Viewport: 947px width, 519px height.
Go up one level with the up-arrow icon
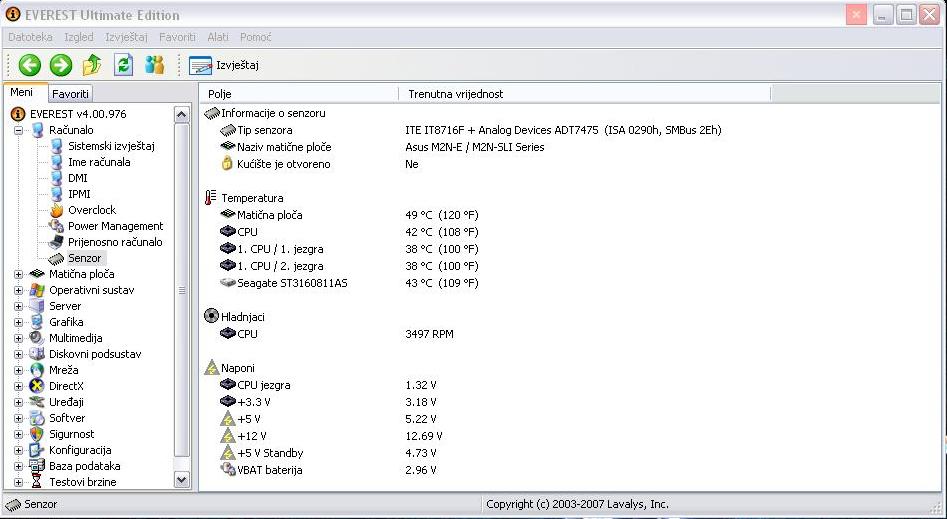click(92, 65)
